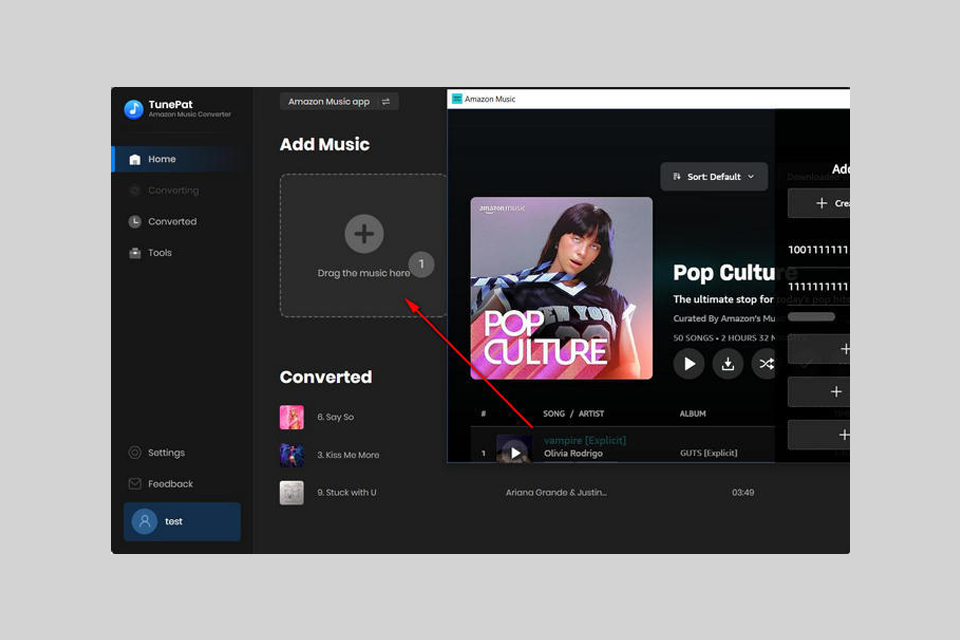The image size is (960, 640).
Task: Play the Pop Culture playlist
Action: (689, 364)
